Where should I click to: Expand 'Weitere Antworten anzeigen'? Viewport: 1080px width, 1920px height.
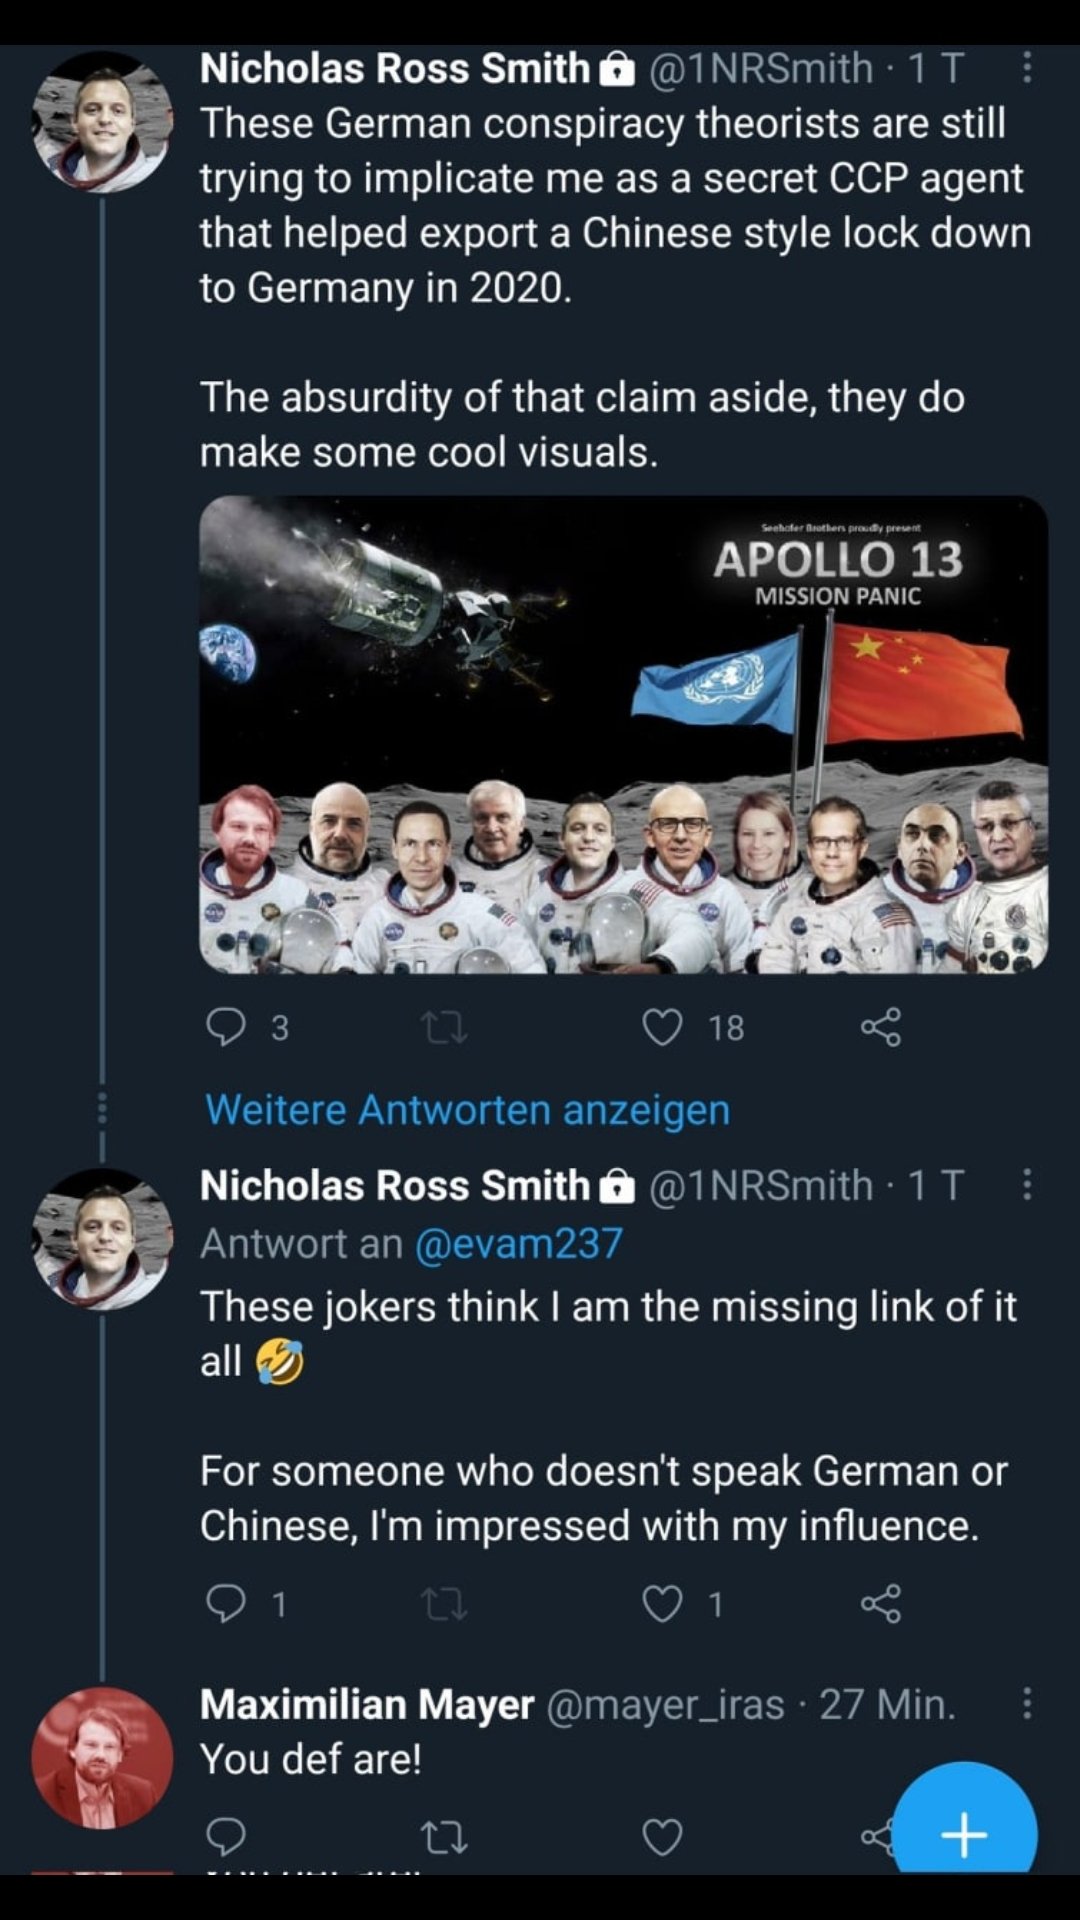coord(467,1110)
